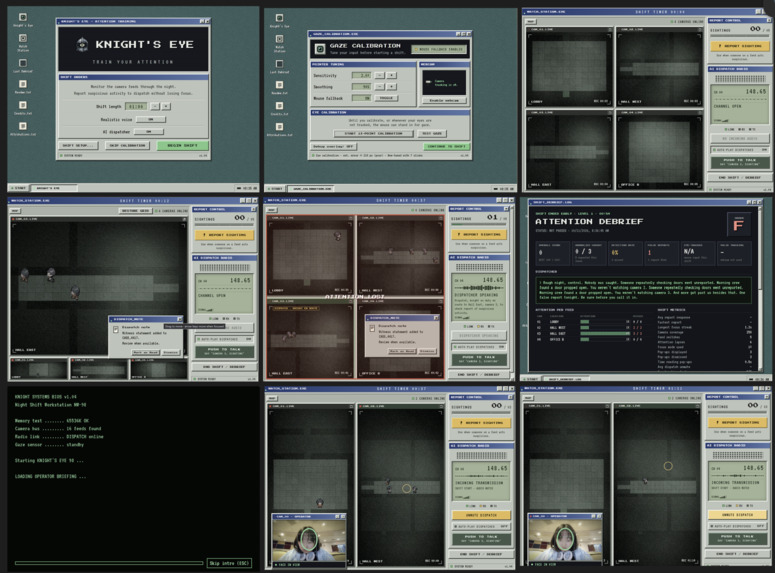Screen dimensions: 775x573
Task: Open Last Debrief icon on Gaze Calibration desktop
Action: coord(279,64)
